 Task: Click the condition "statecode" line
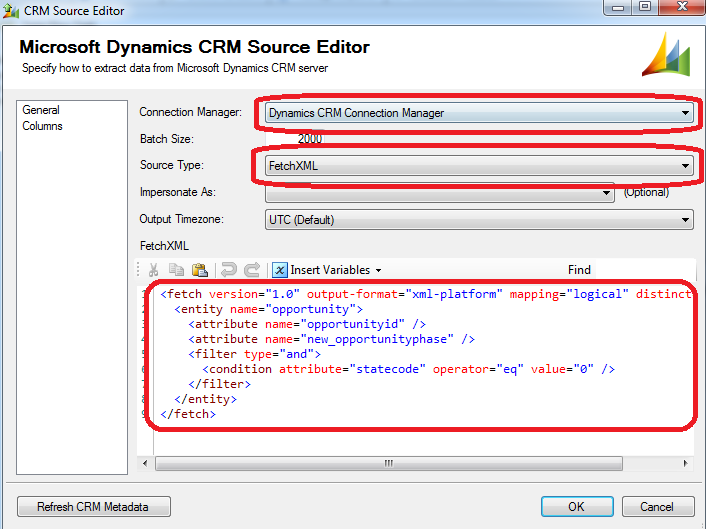pos(408,369)
